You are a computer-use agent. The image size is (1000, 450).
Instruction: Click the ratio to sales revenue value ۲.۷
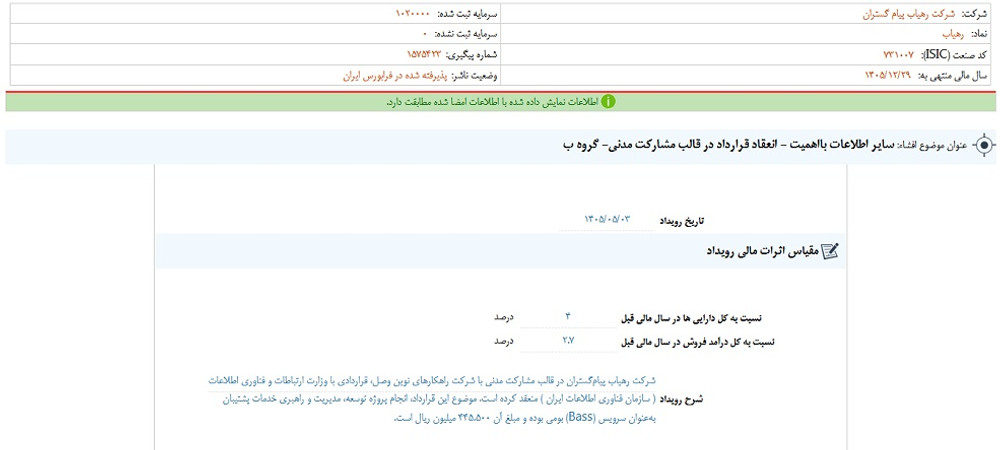click(x=568, y=341)
